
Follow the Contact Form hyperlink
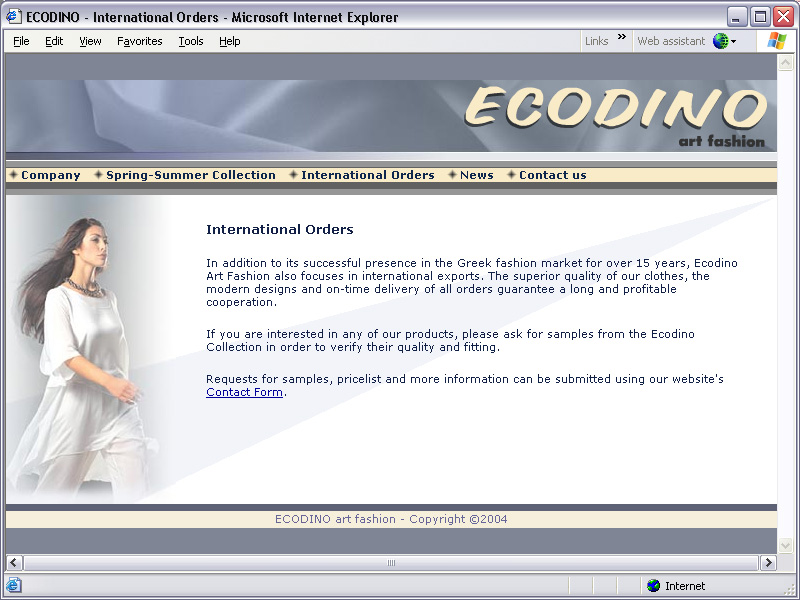pyautogui.click(x=244, y=392)
